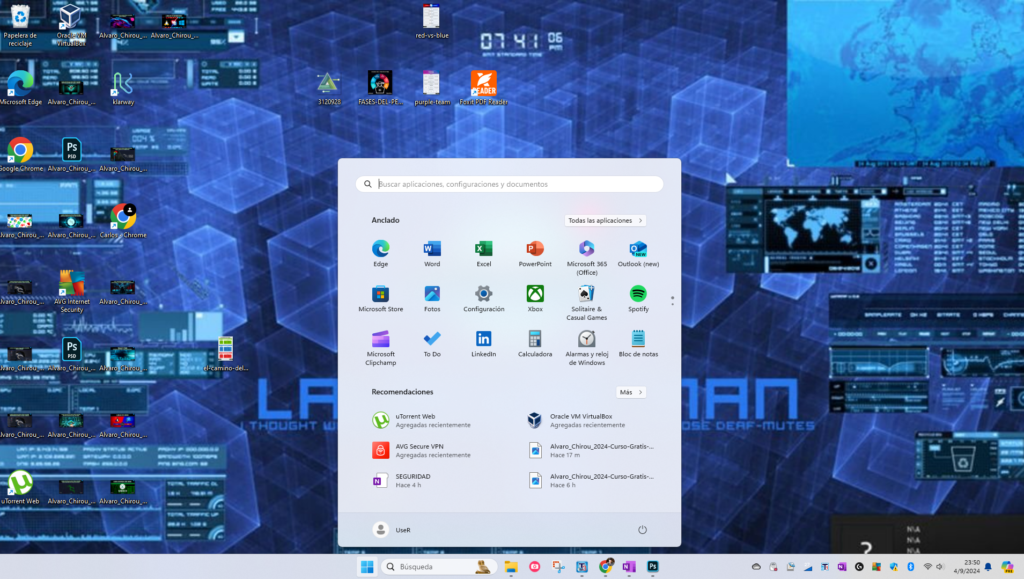1024x579 pixels.
Task: Click the power button in Start menu
Action: point(642,530)
